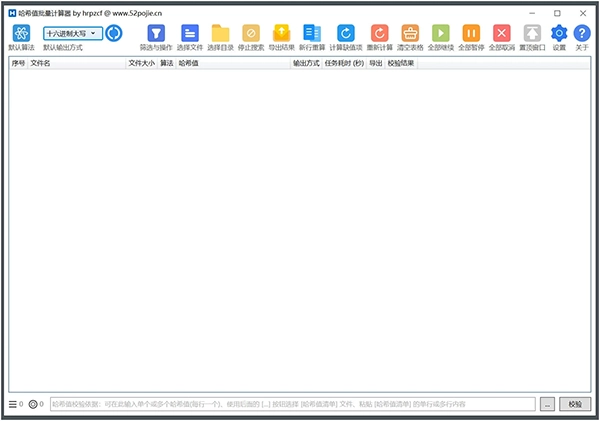Click the 默认算法 default algorithm icon
Viewport: 600px width, 421px height.
(21, 34)
